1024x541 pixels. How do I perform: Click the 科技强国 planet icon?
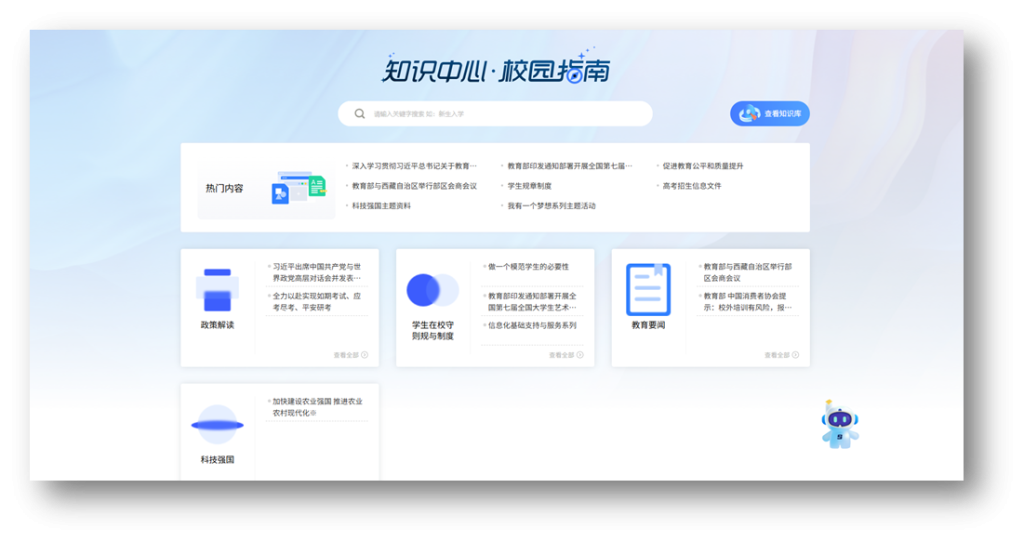(217, 425)
